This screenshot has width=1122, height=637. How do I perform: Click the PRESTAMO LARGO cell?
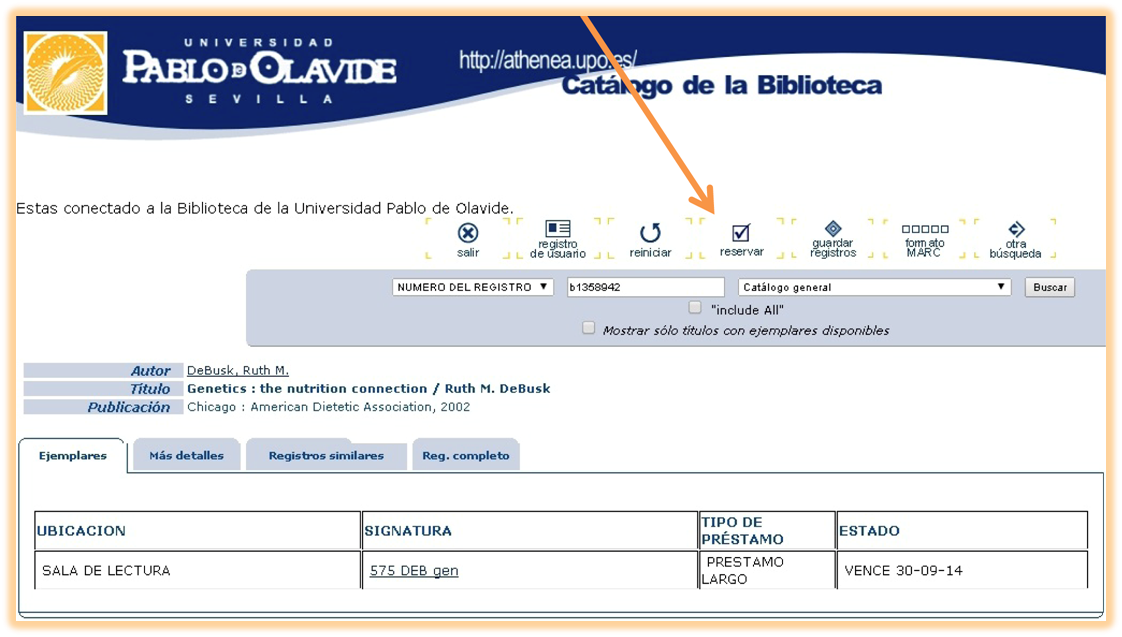pos(766,570)
